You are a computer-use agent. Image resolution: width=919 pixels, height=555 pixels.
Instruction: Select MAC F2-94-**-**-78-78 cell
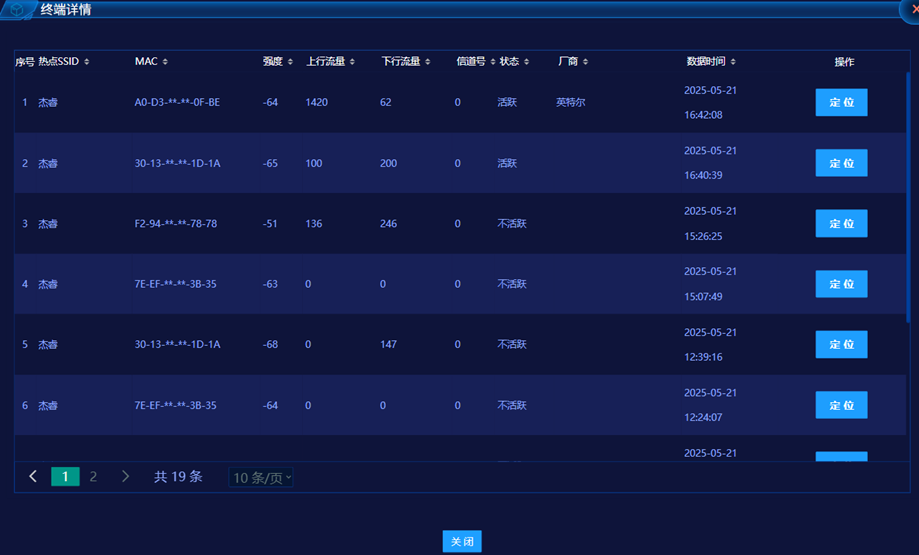click(x=176, y=224)
